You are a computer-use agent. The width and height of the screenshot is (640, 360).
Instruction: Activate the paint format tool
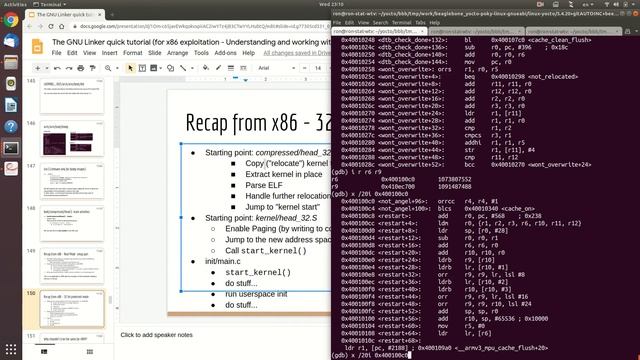[93, 68]
